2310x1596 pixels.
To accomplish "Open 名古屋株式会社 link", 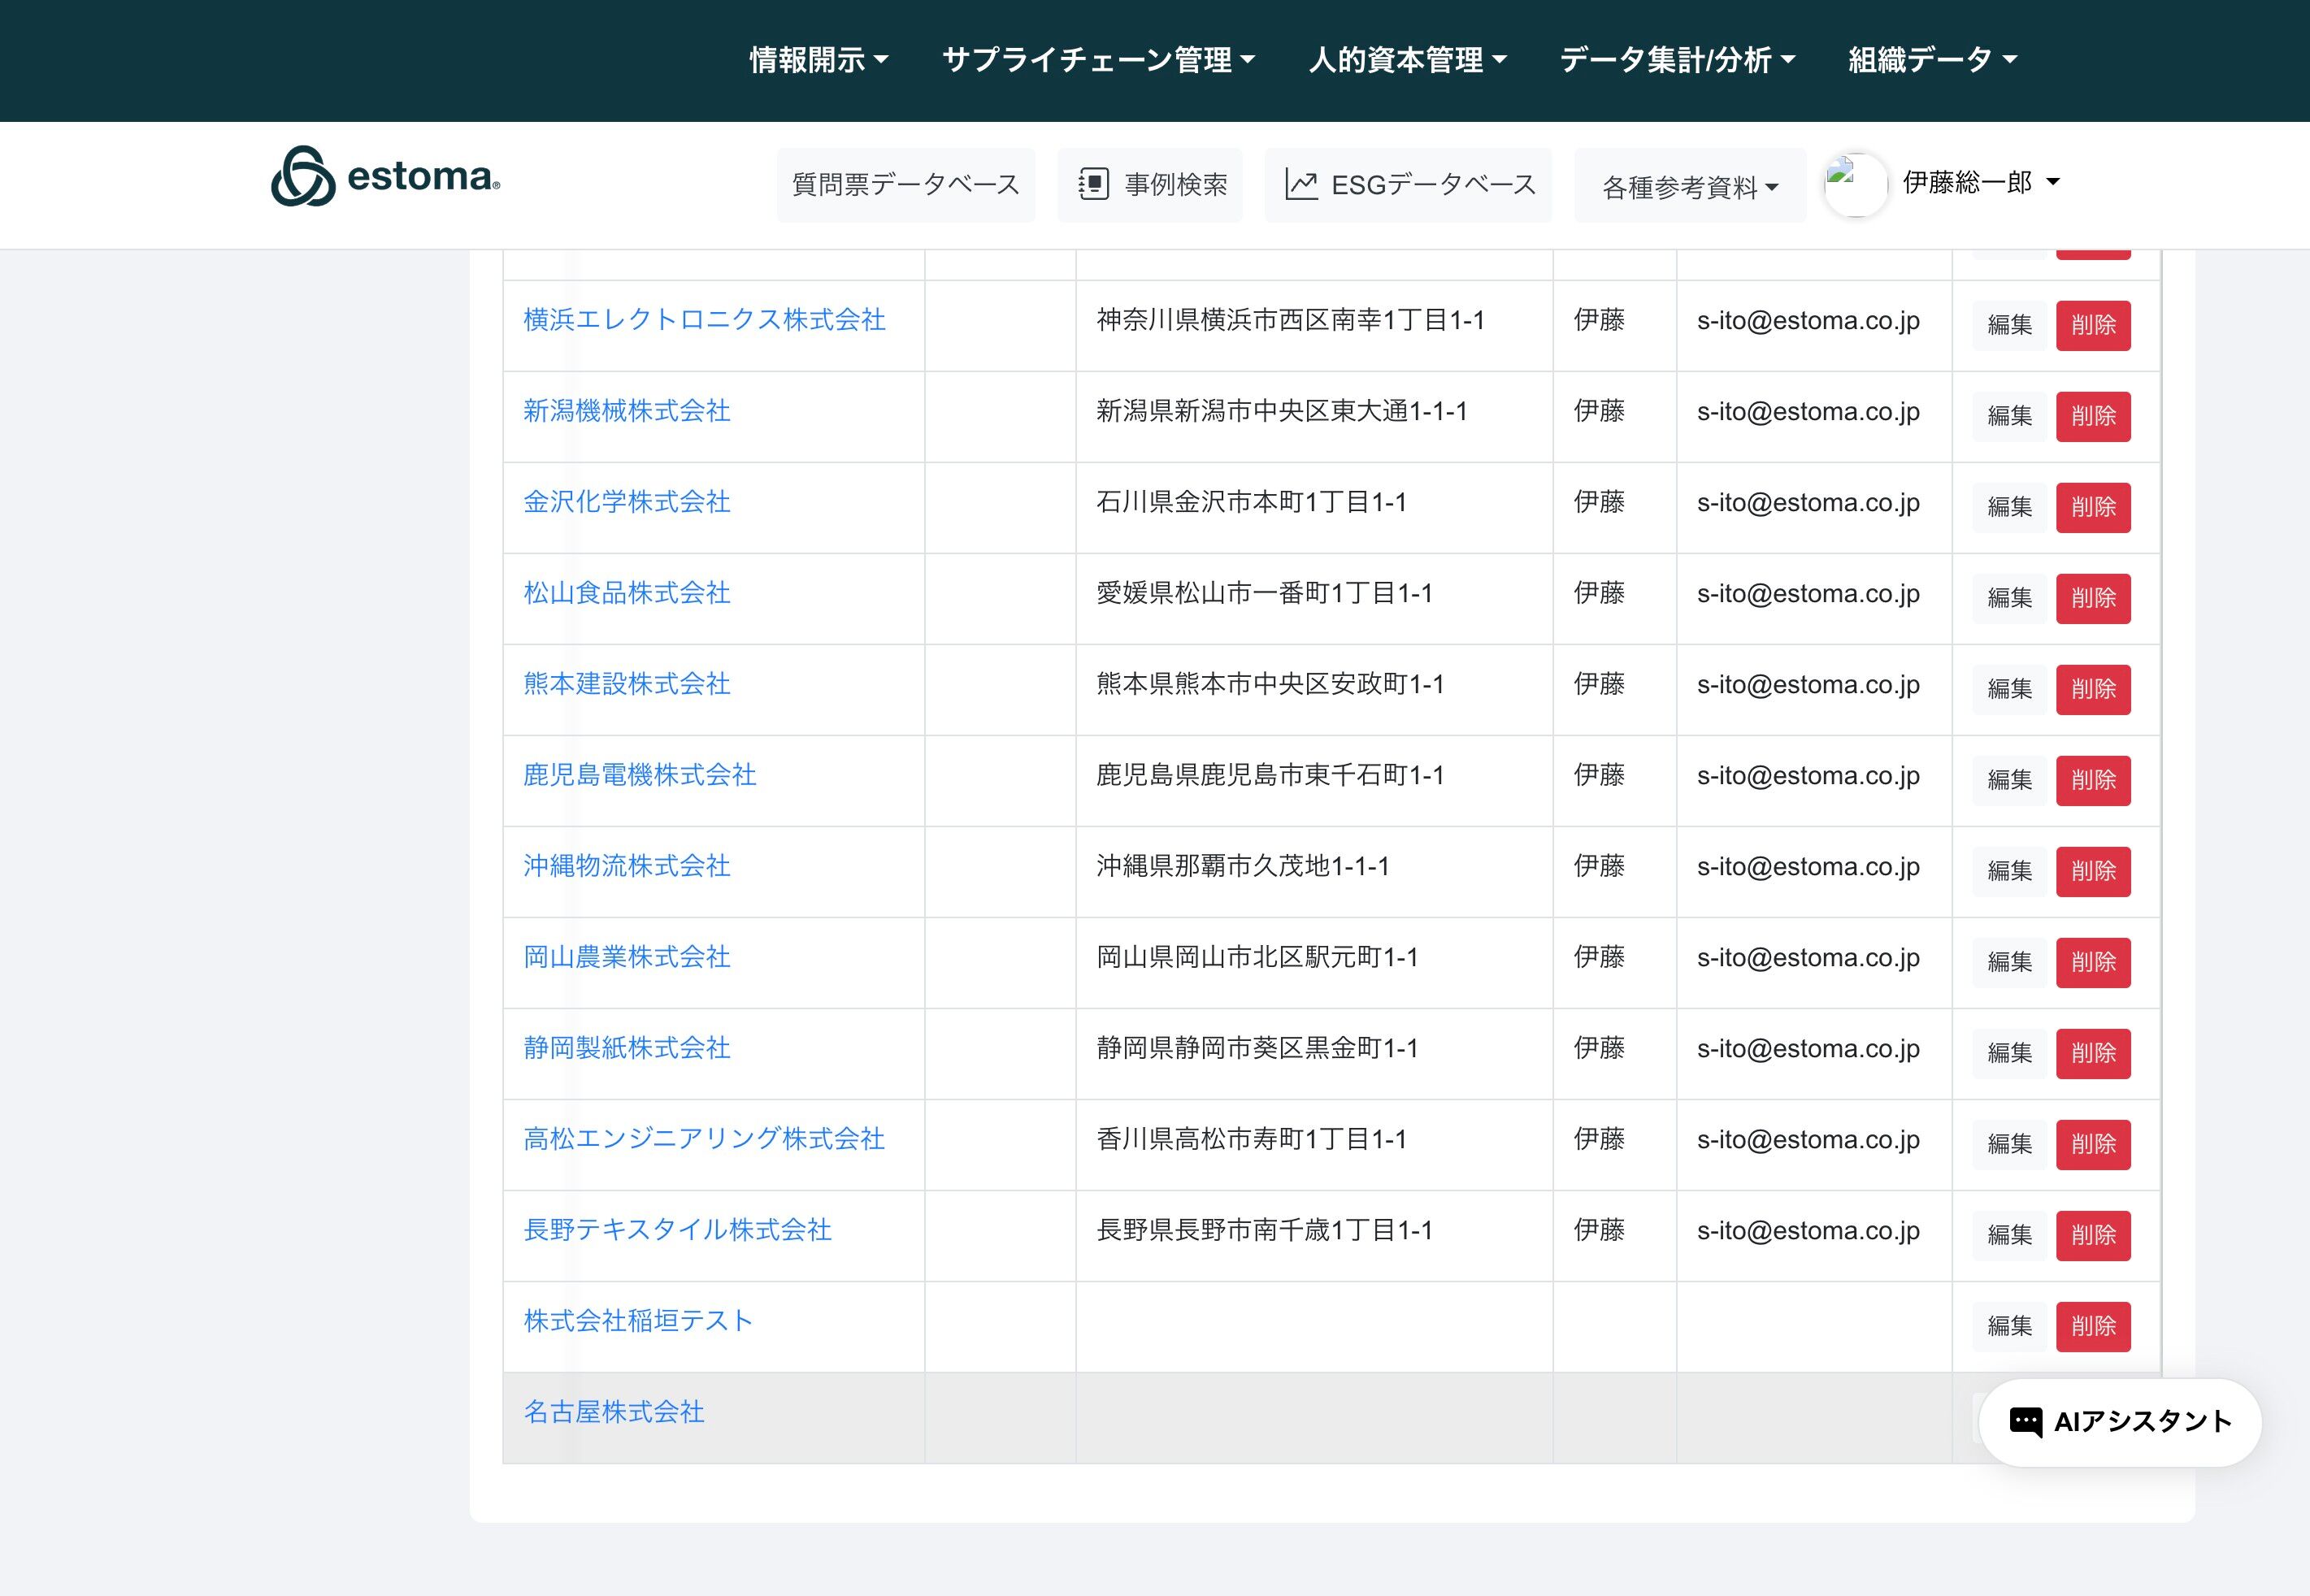I will coord(613,1412).
